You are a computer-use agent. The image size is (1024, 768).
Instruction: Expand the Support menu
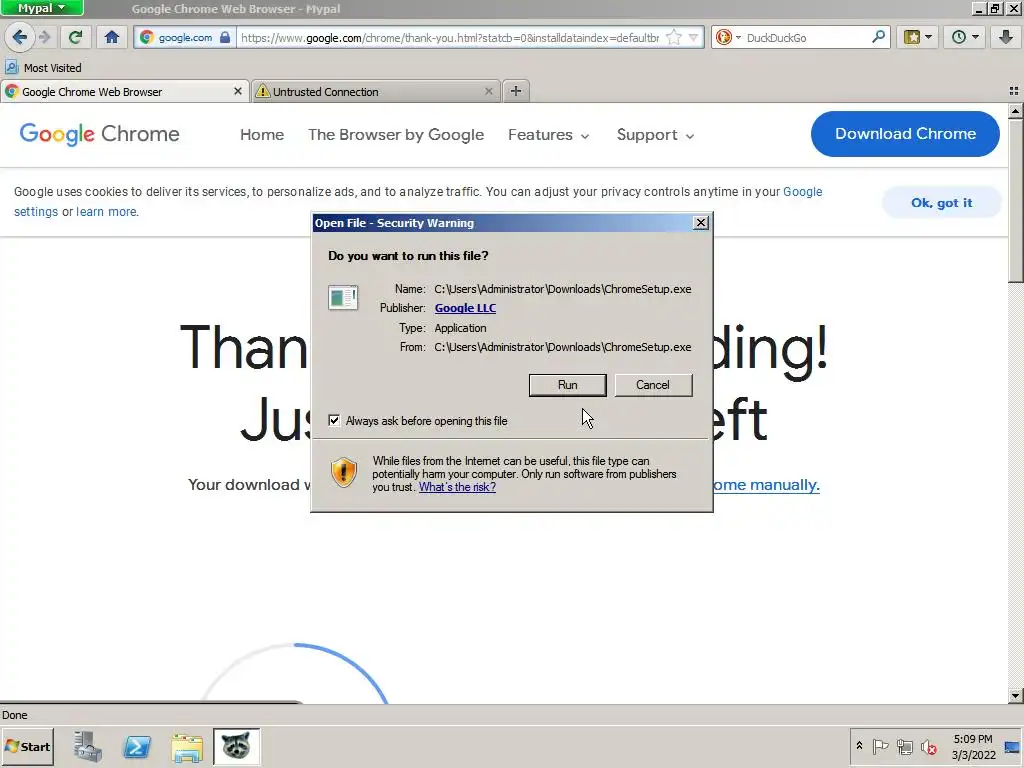pyautogui.click(x=656, y=135)
